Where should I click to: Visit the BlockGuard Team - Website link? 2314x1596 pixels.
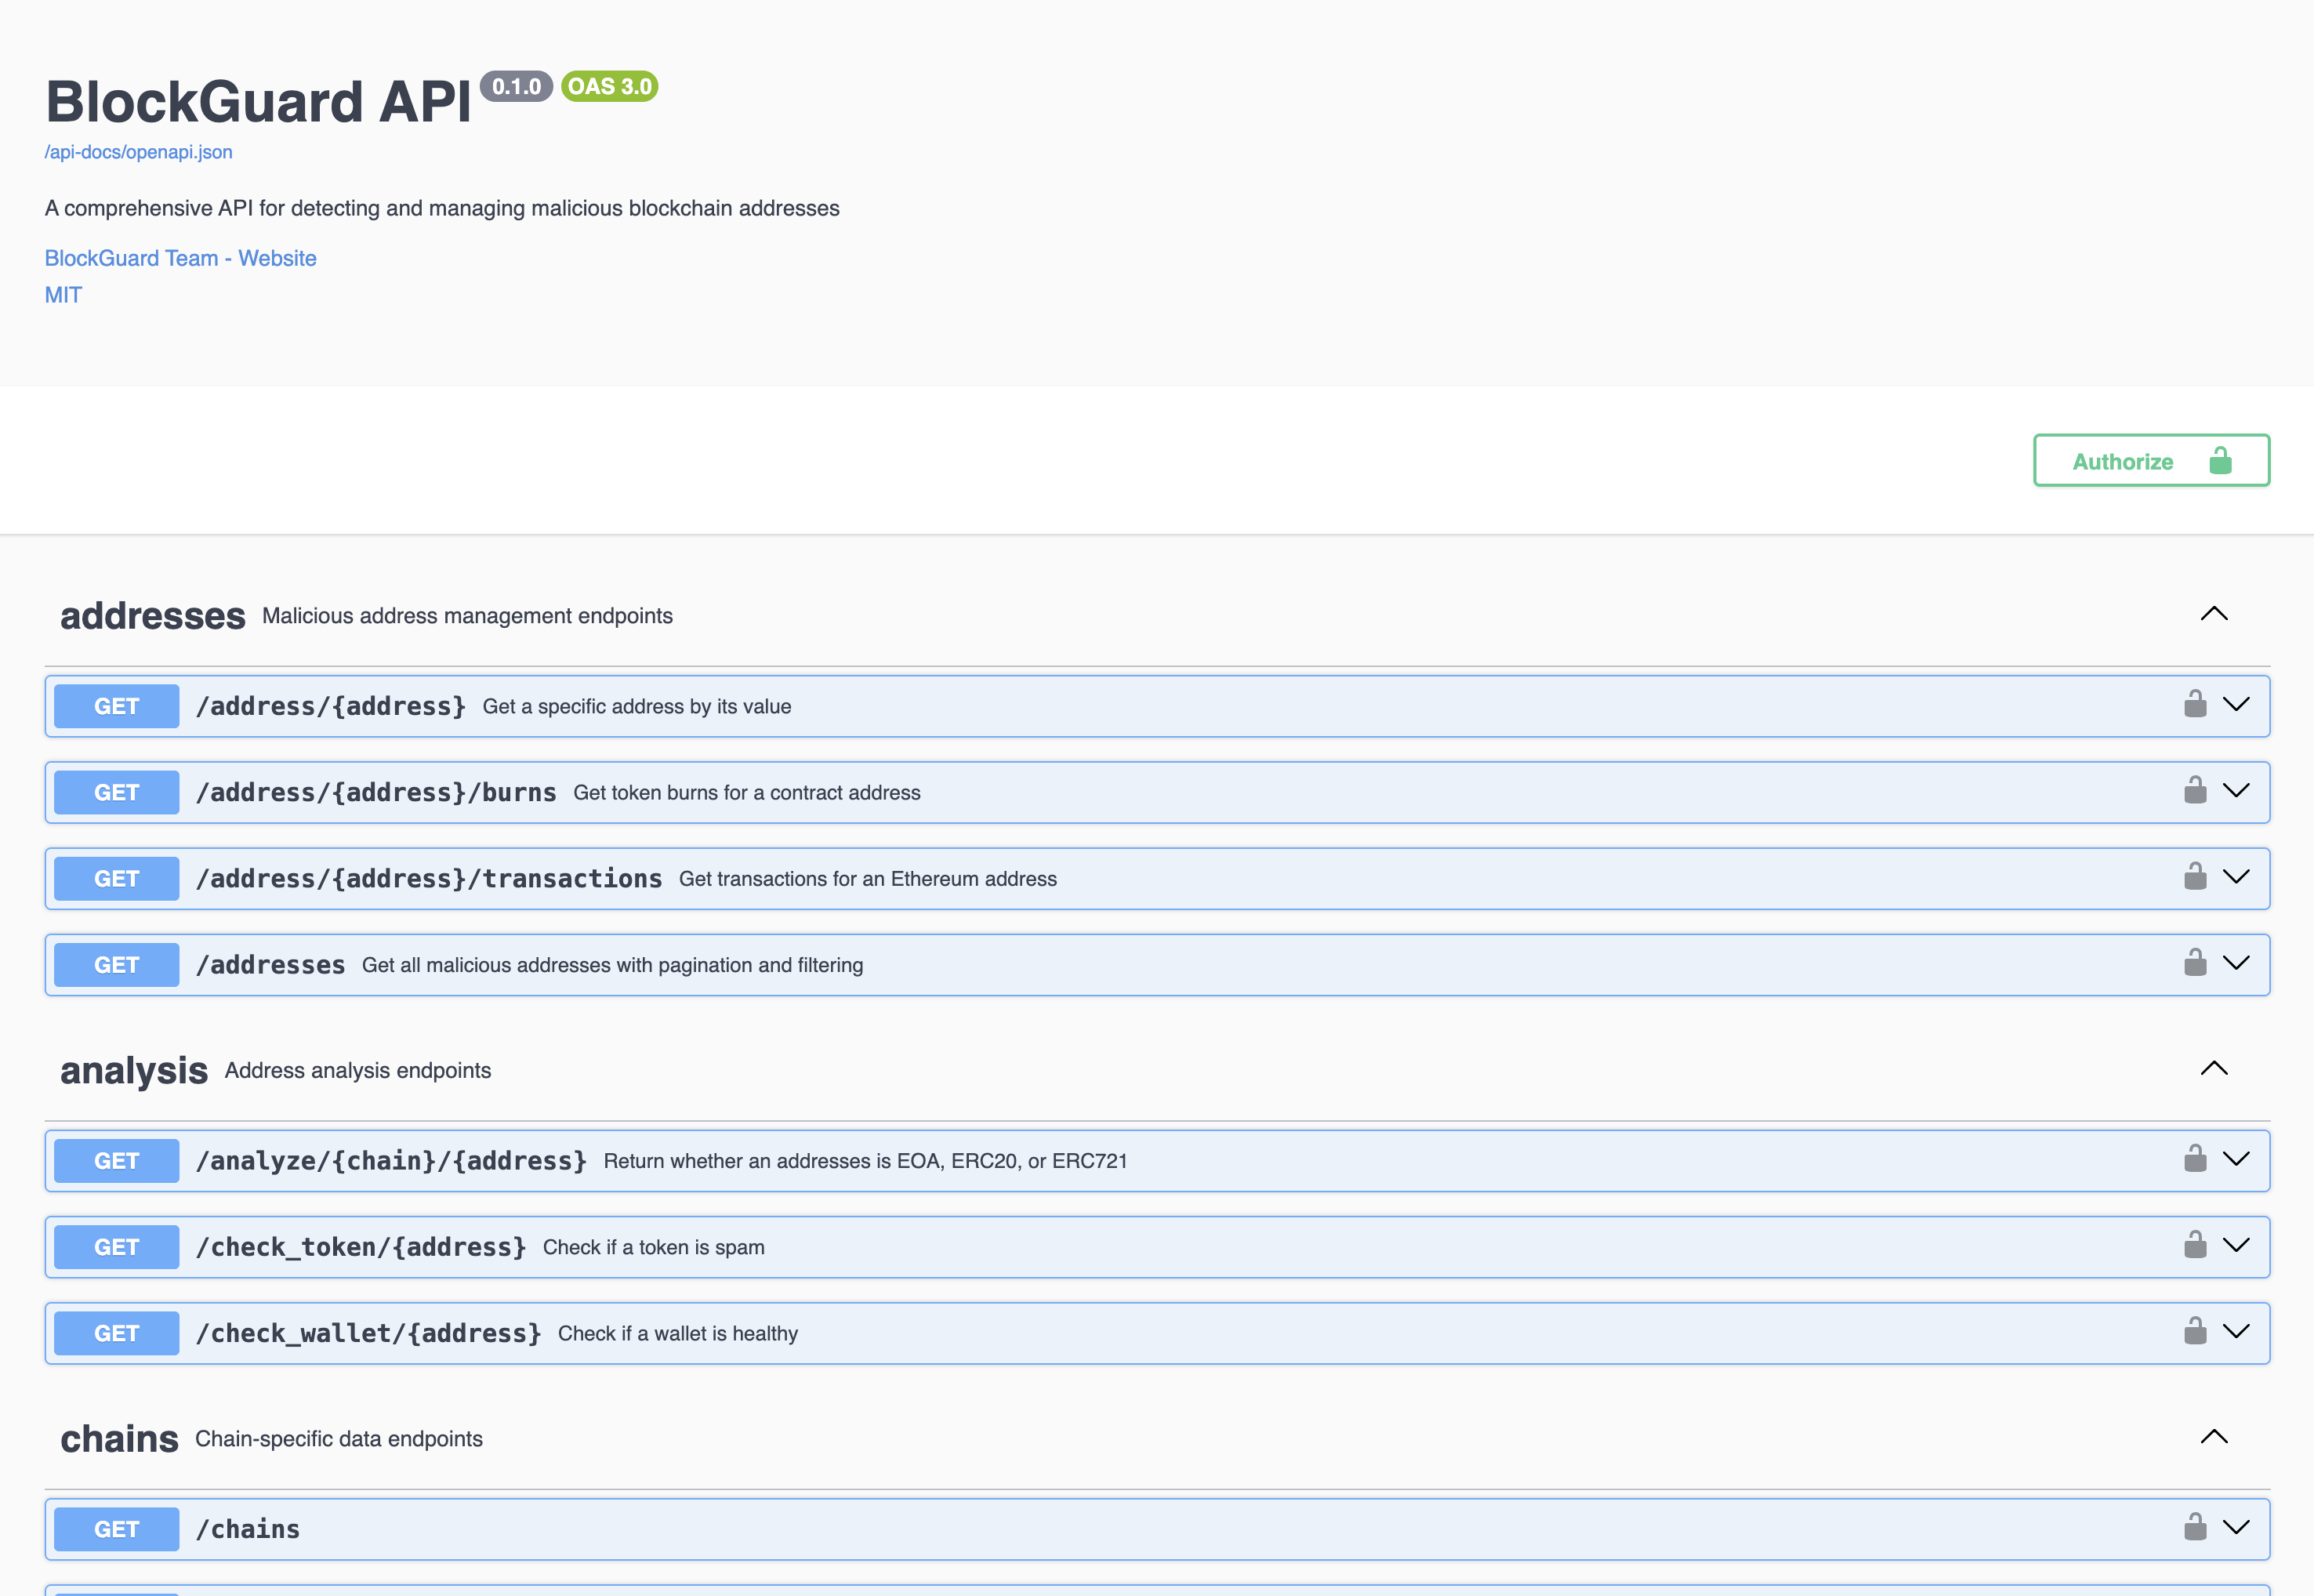(x=180, y=257)
